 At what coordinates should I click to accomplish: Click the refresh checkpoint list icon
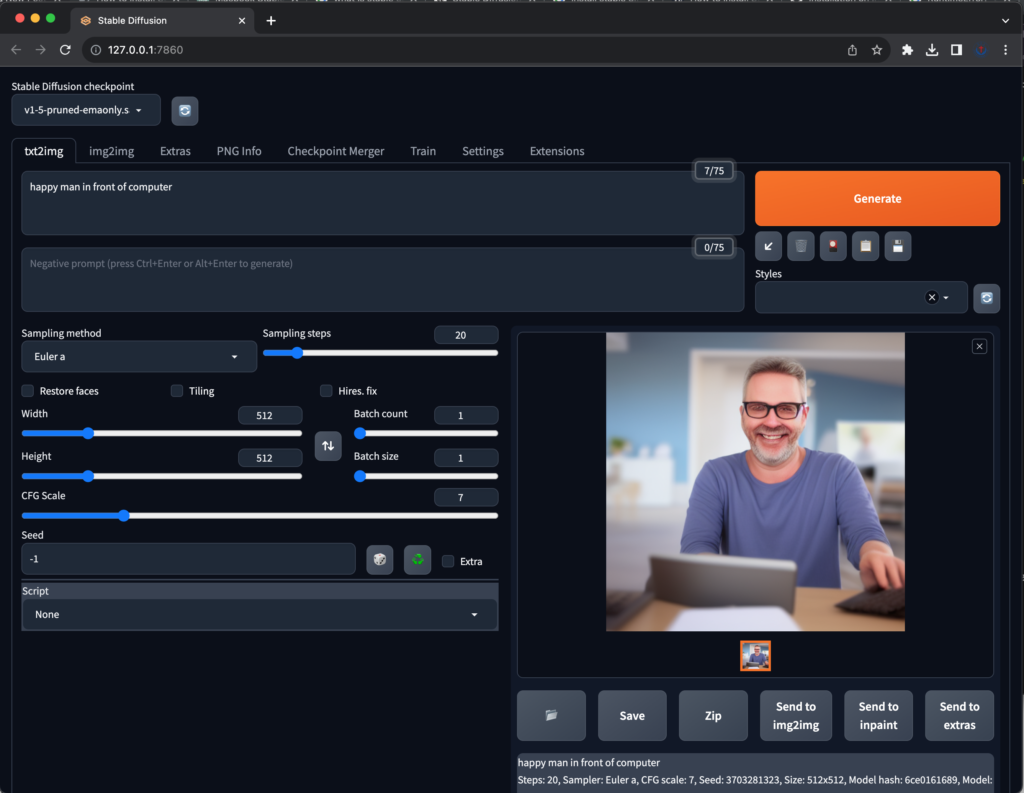[185, 111]
